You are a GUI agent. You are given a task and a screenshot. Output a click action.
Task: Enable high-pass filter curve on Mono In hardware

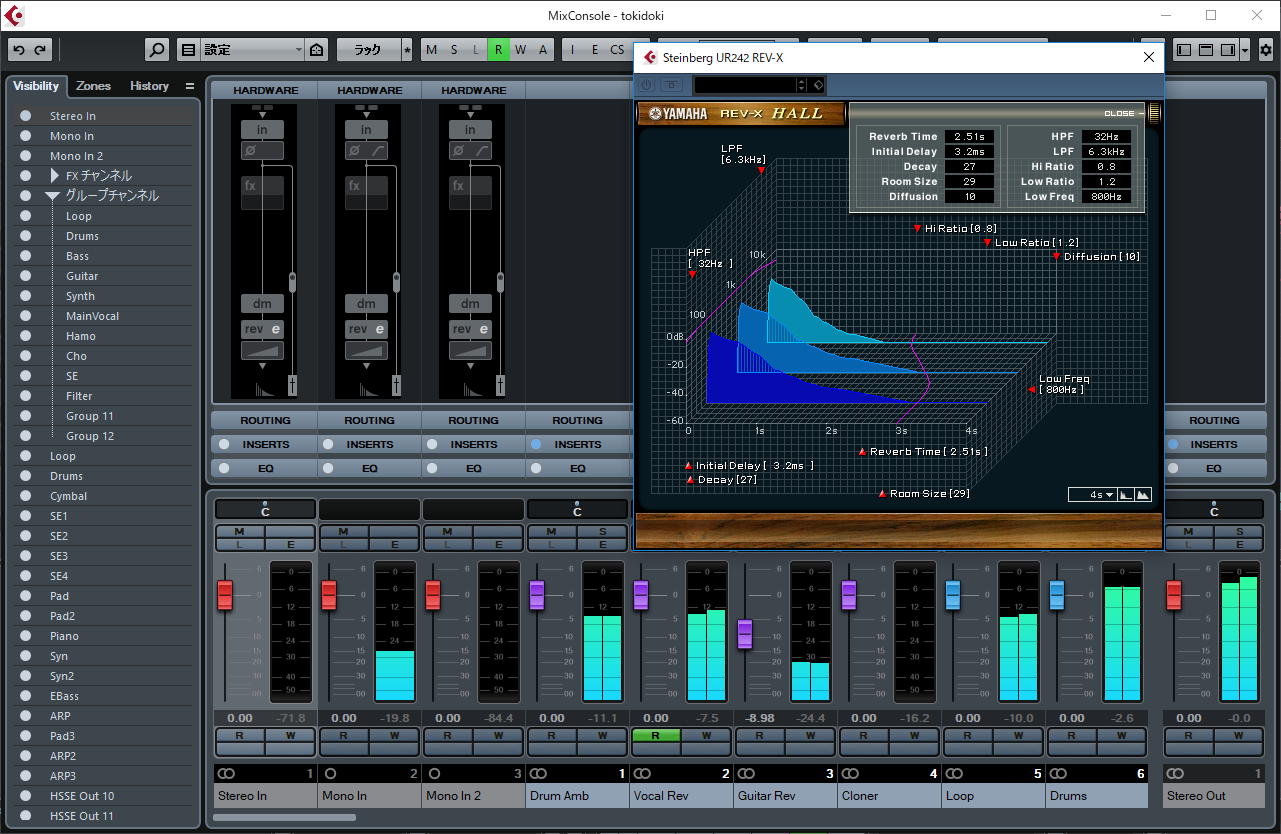[x=378, y=151]
